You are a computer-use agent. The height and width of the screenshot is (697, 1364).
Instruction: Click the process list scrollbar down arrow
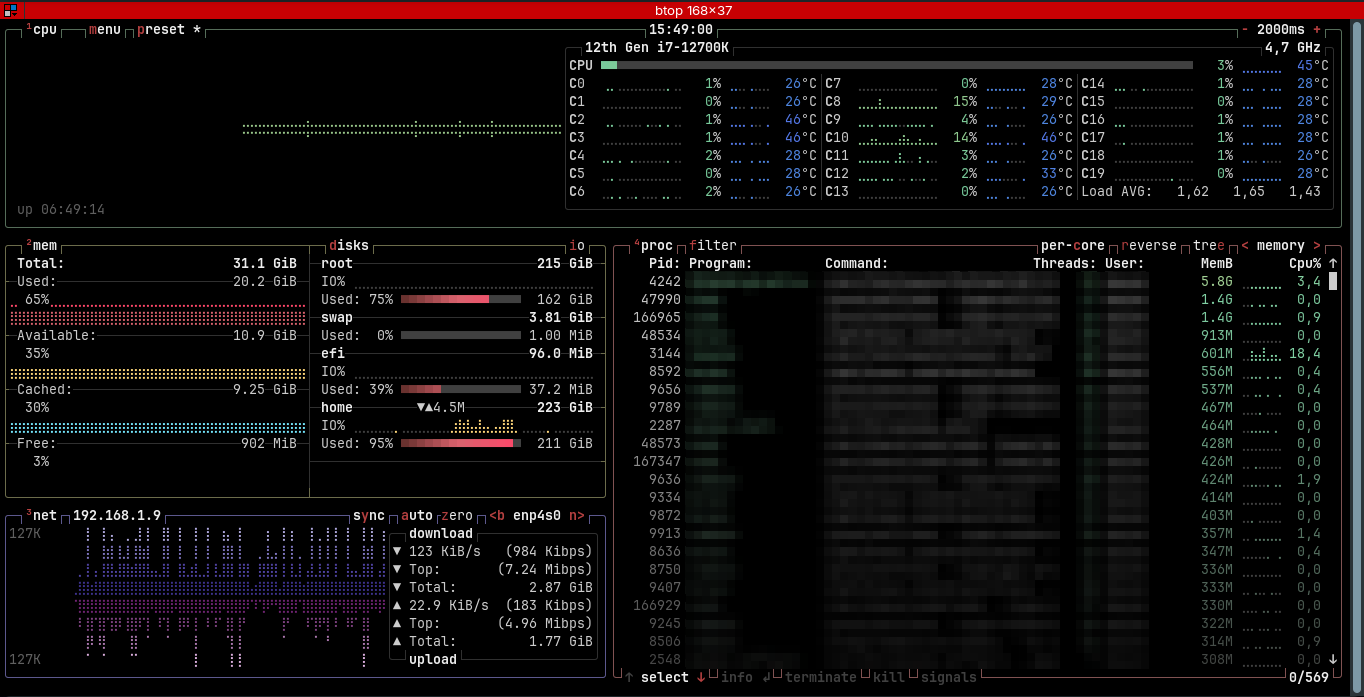pos(1333,659)
